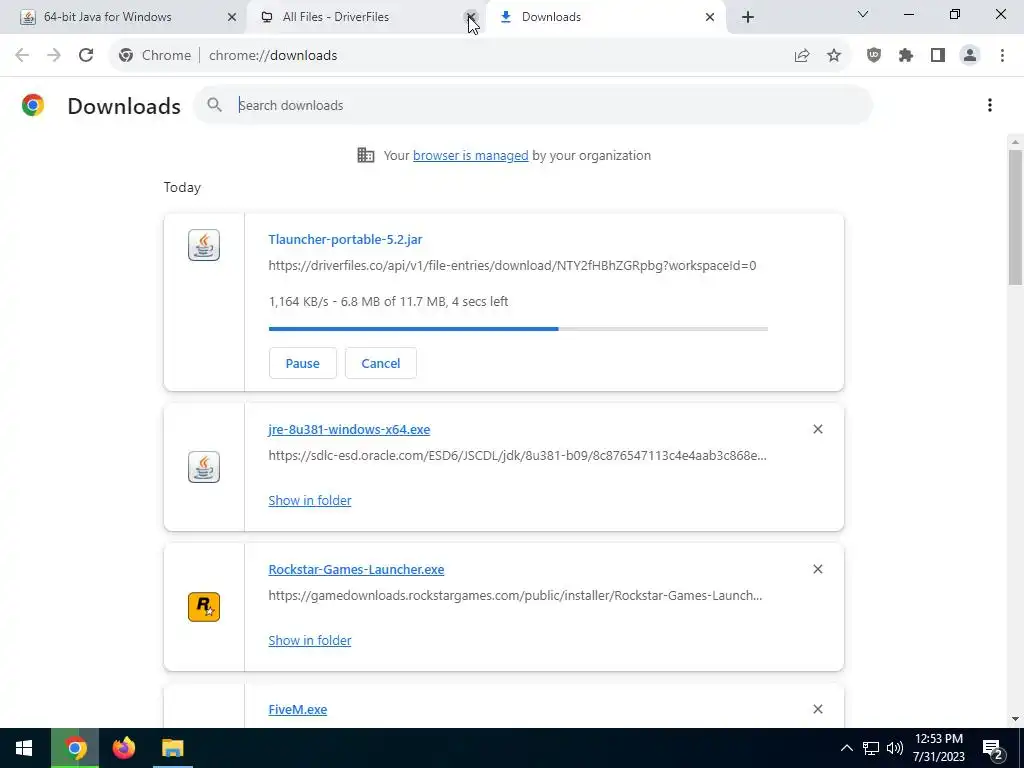Click the gamedownloads.rockstargames.com source URL
Image resolution: width=1024 pixels, height=768 pixels.
515,596
